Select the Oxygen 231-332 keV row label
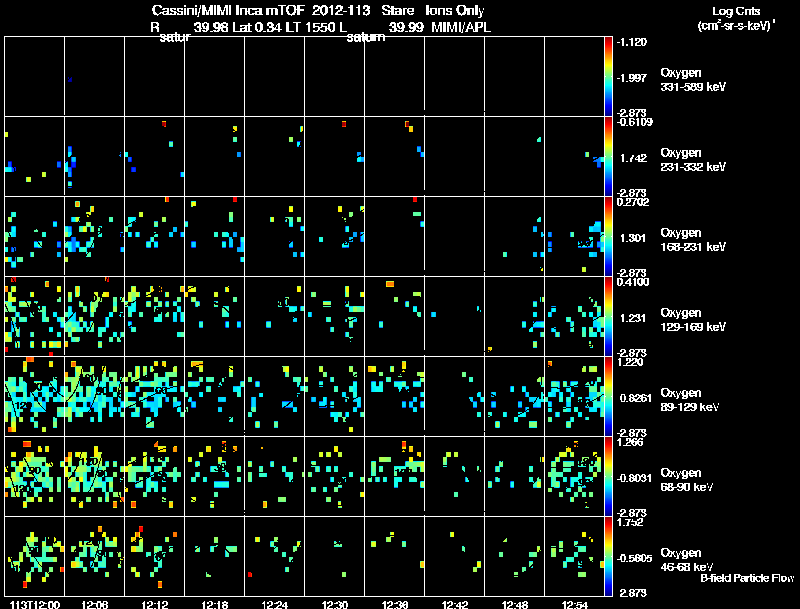The height and width of the screenshot is (609, 800). point(693,160)
